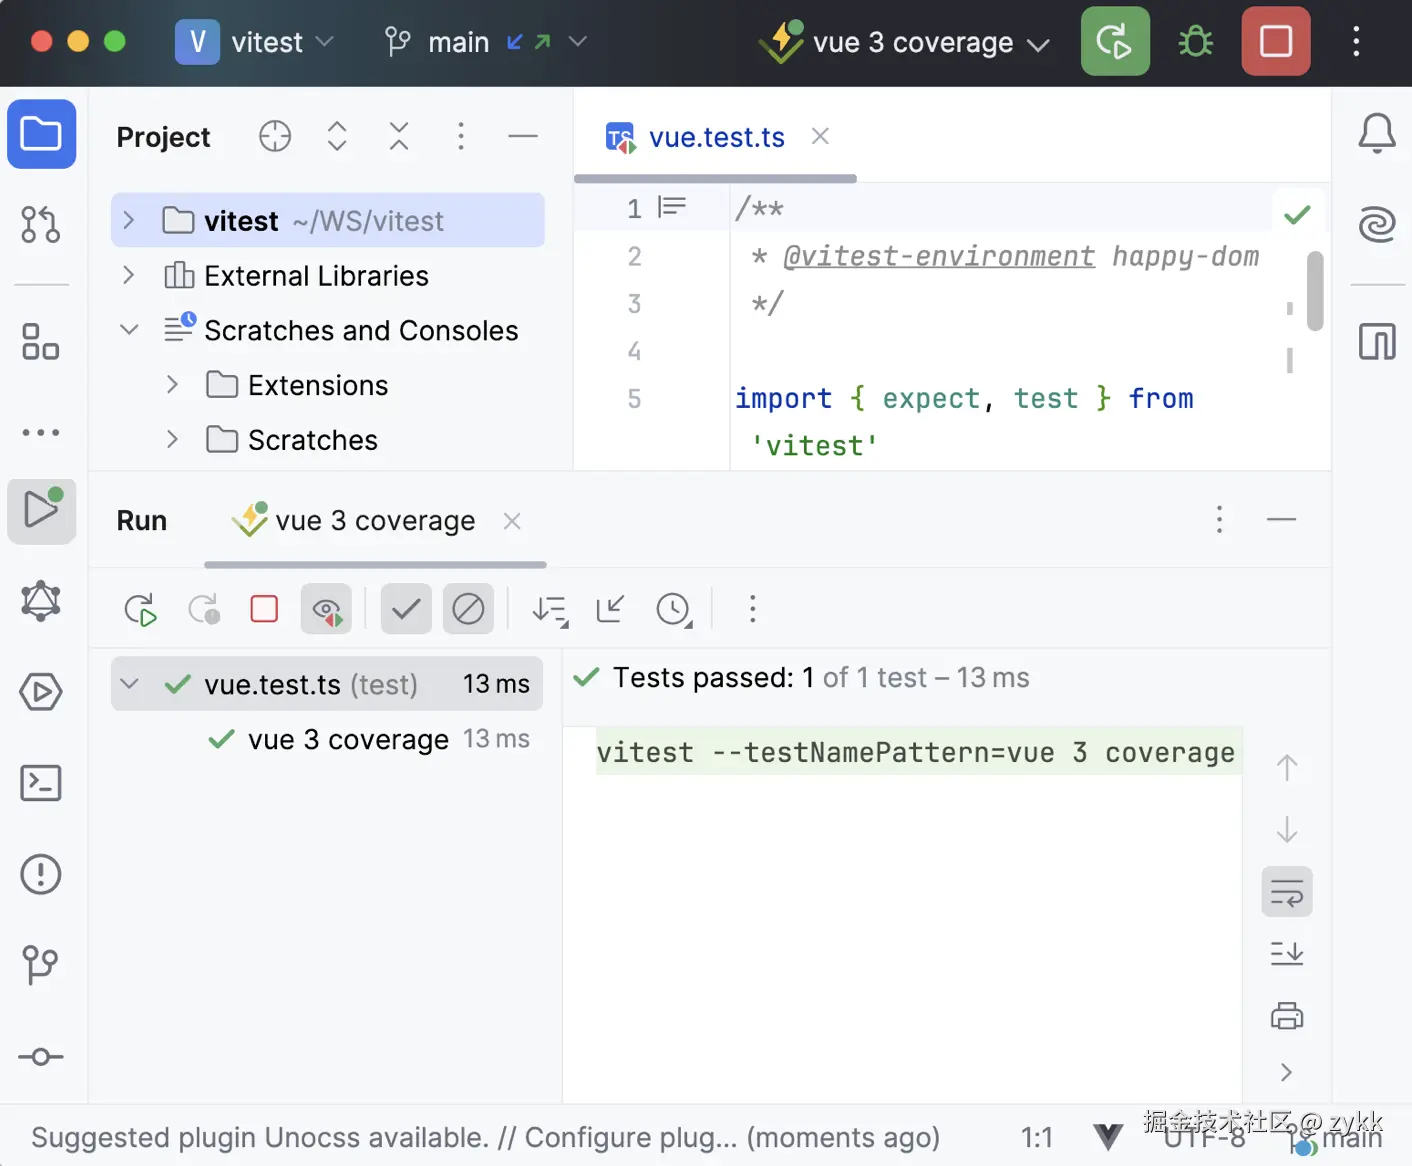The width and height of the screenshot is (1412, 1166).
Task: Click the editor vertical scrollbar thumb
Action: [x=1315, y=291]
